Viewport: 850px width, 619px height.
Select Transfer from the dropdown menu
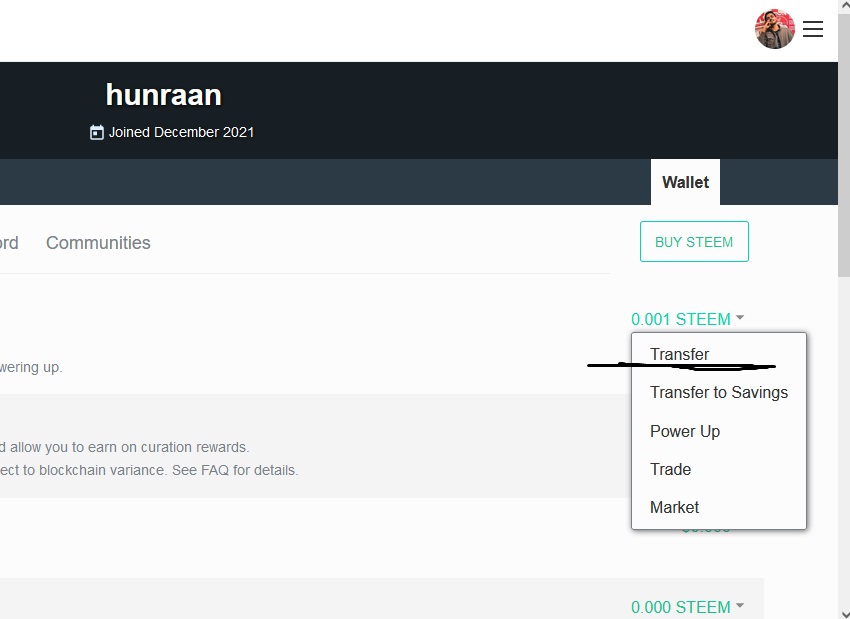tap(679, 354)
